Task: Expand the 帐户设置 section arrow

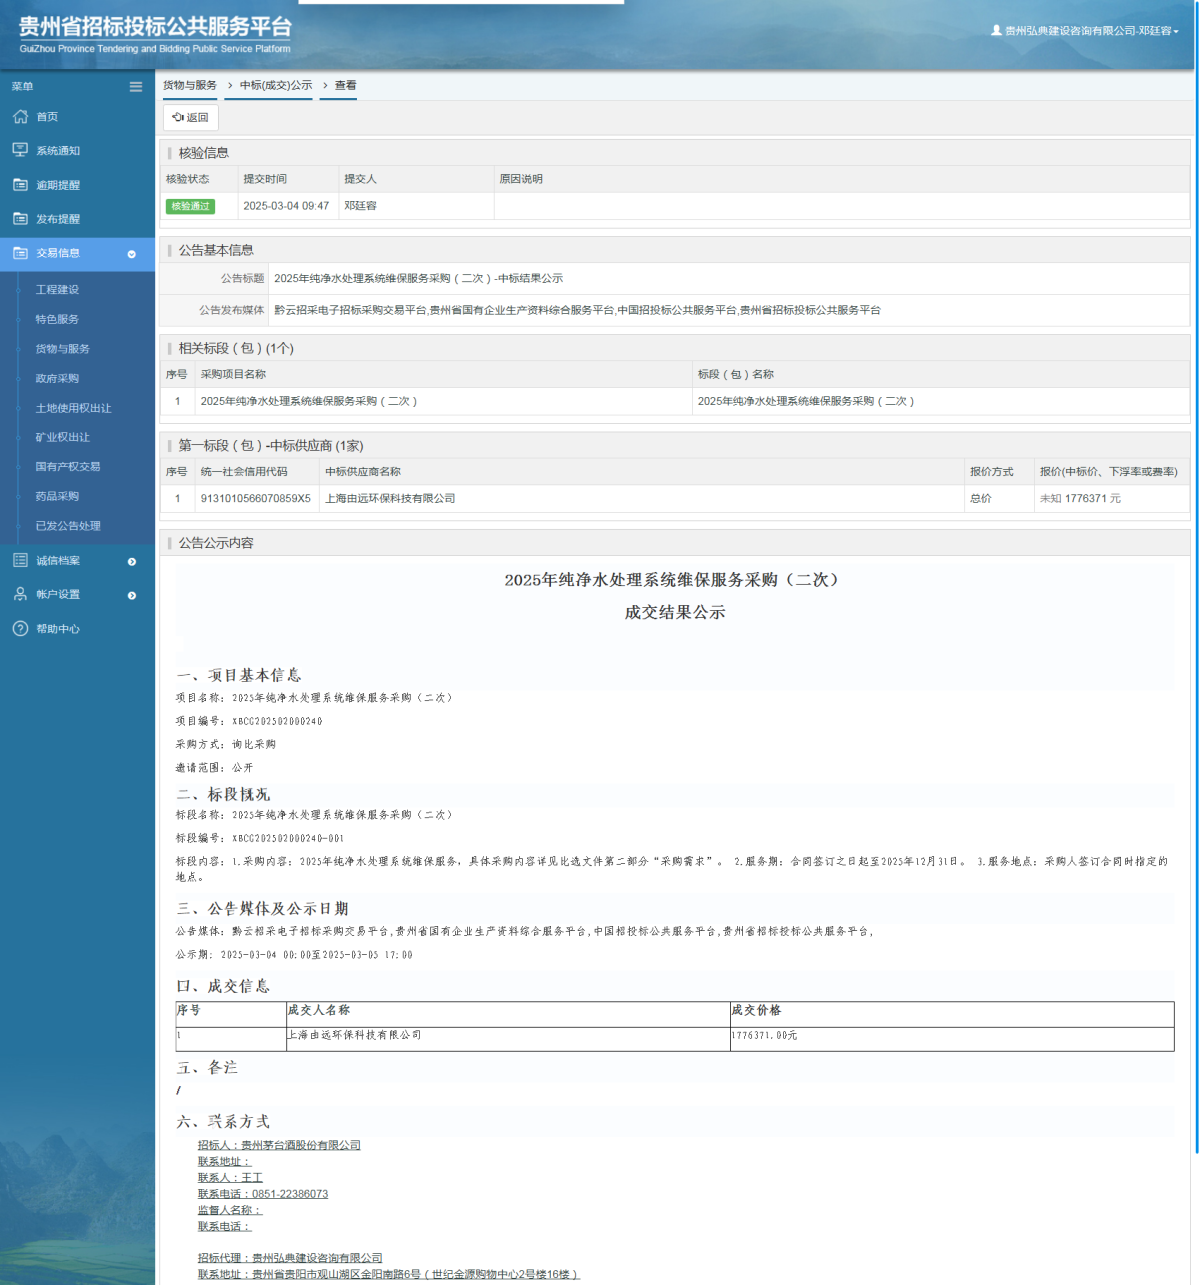Action: click(x=132, y=596)
